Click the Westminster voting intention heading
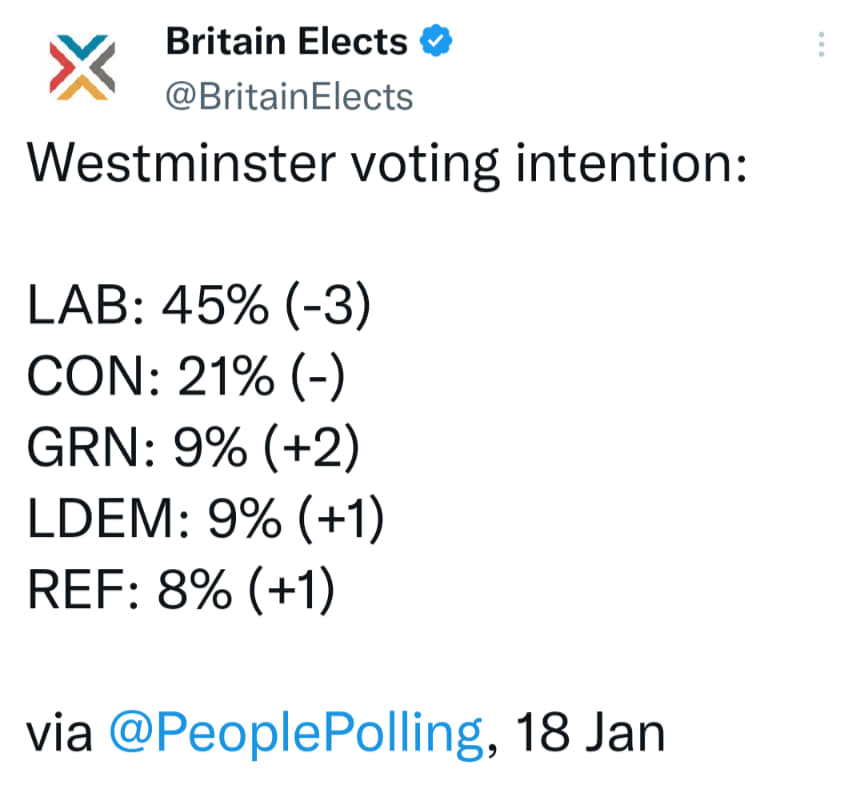Image resolution: width=864 pixels, height=789 pixels. pos(387,164)
